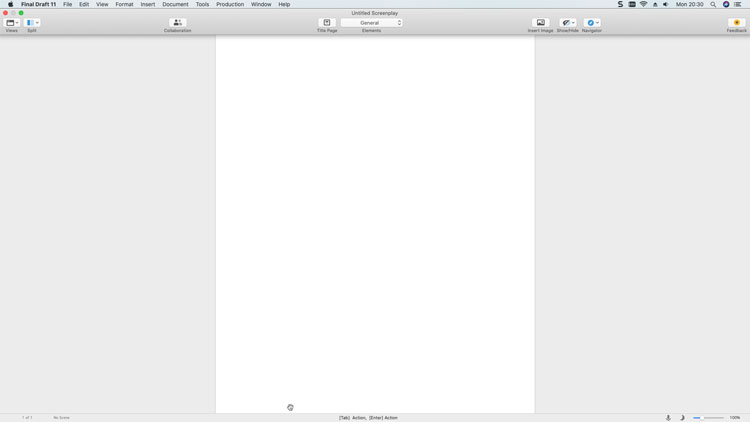Open the Title Page editor
The image size is (750, 422).
click(327, 22)
